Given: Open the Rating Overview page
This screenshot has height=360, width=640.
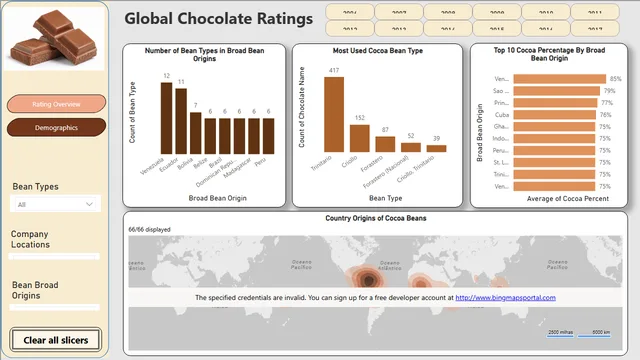Looking at the screenshot, I should click(56, 104).
